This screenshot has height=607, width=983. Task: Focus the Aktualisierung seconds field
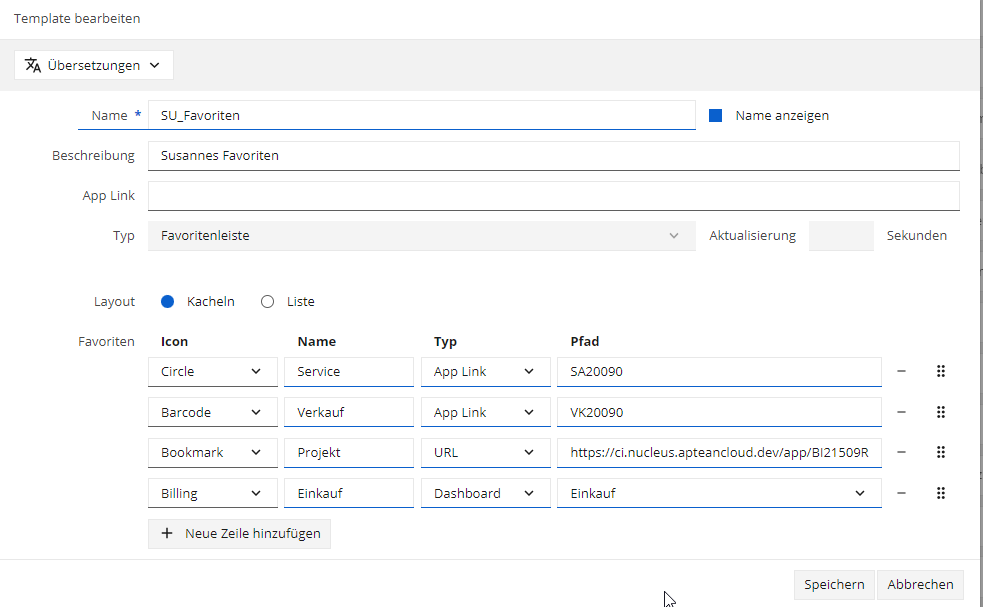click(x=841, y=236)
